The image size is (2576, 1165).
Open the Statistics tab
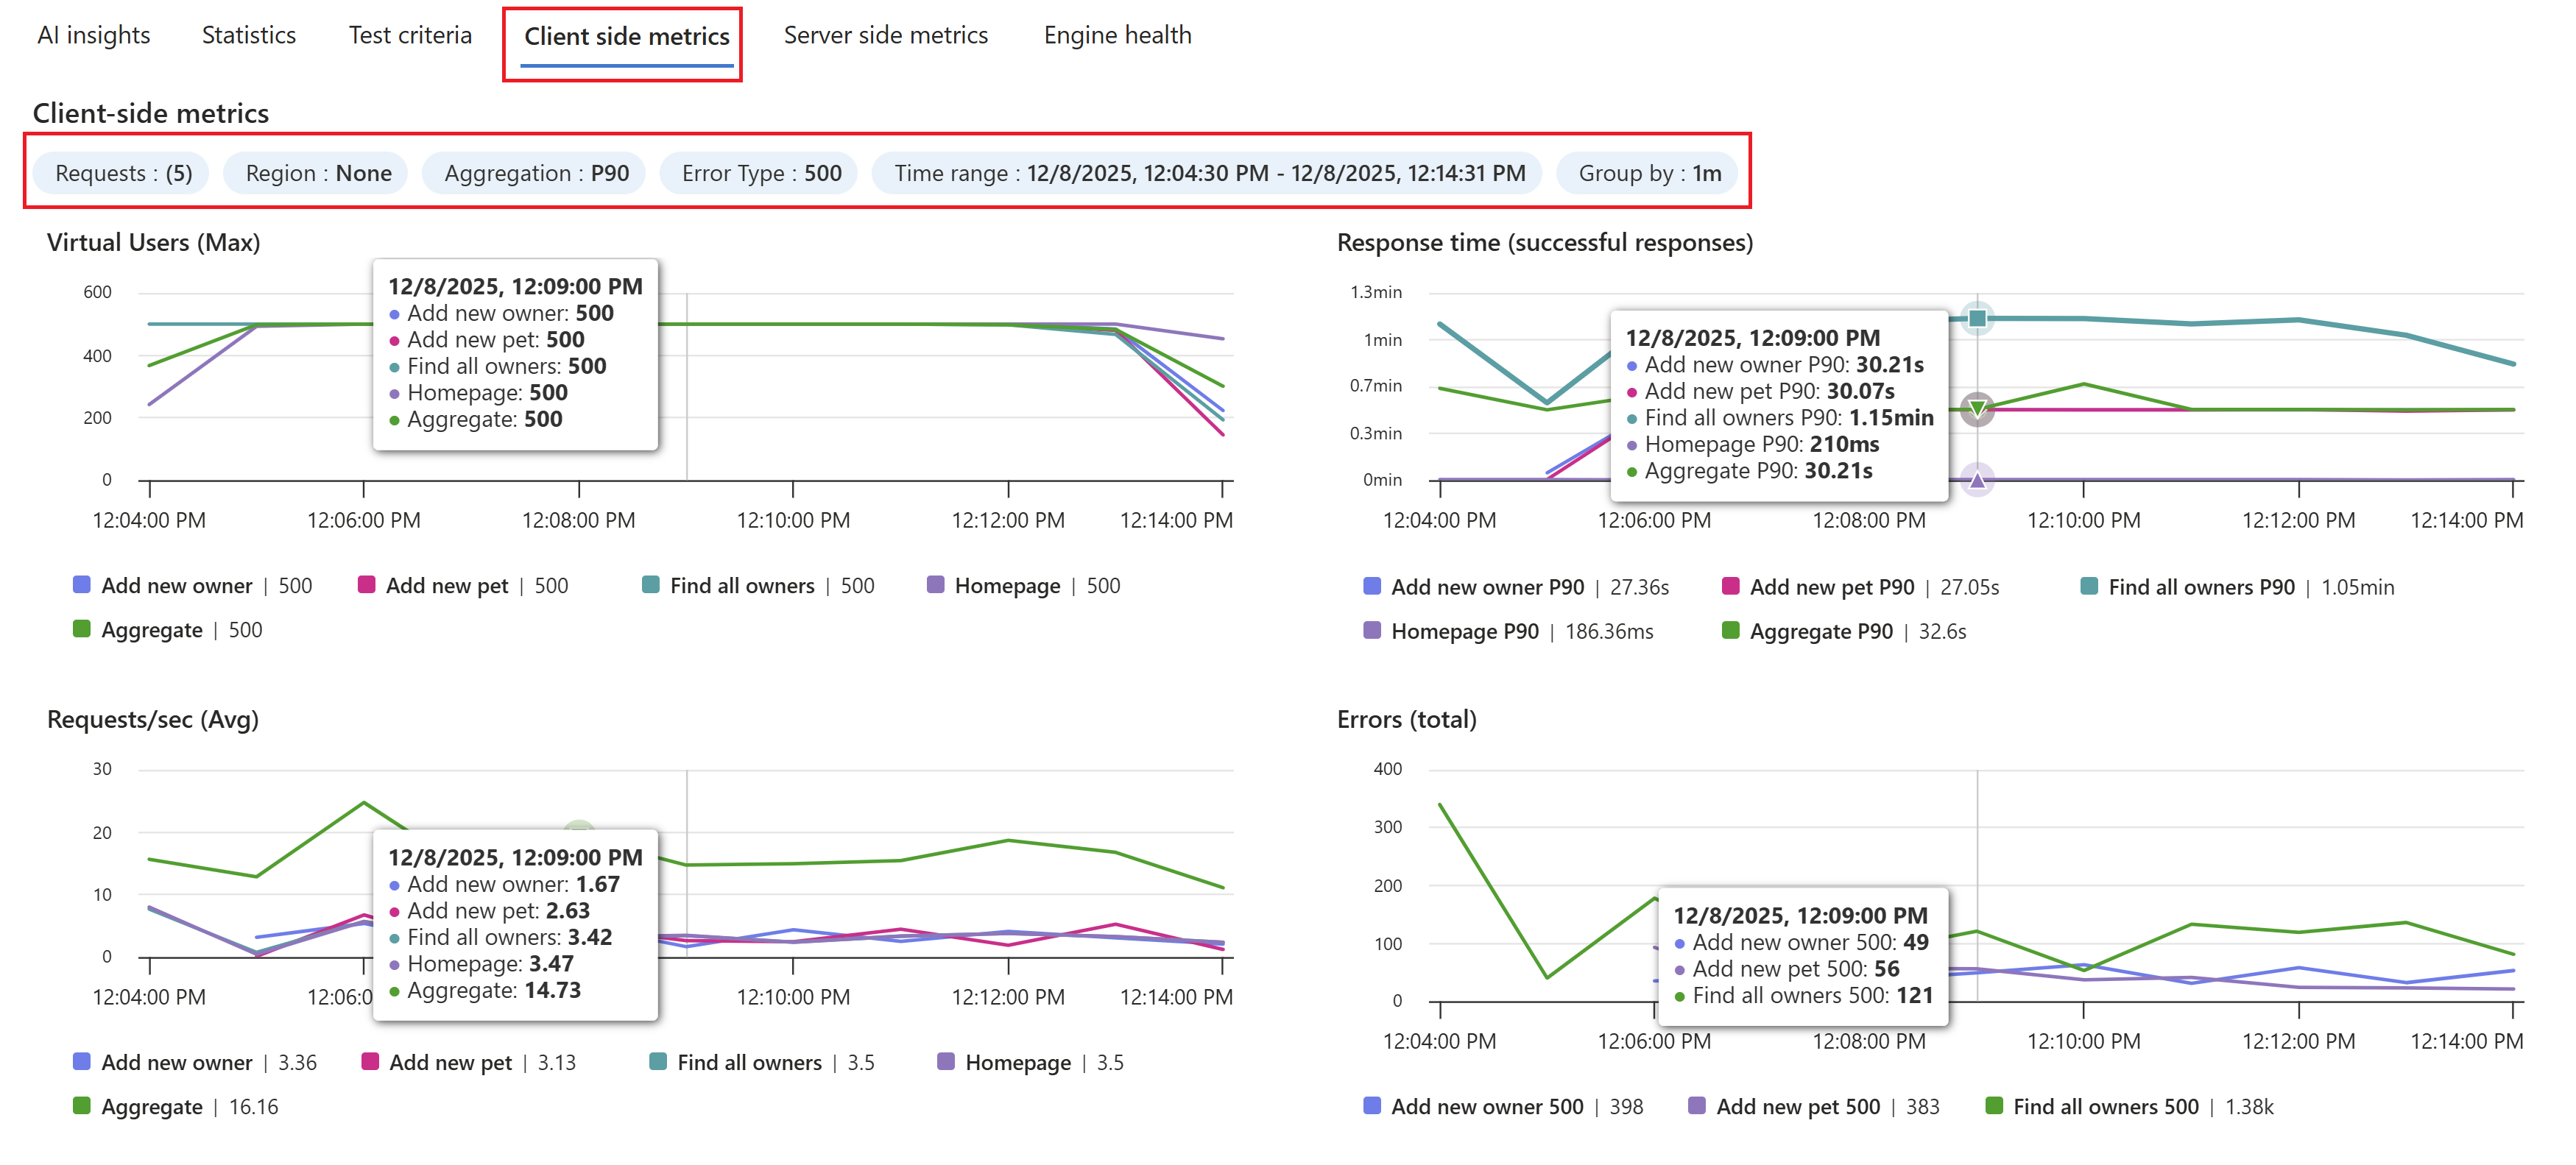[x=248, y=35]
